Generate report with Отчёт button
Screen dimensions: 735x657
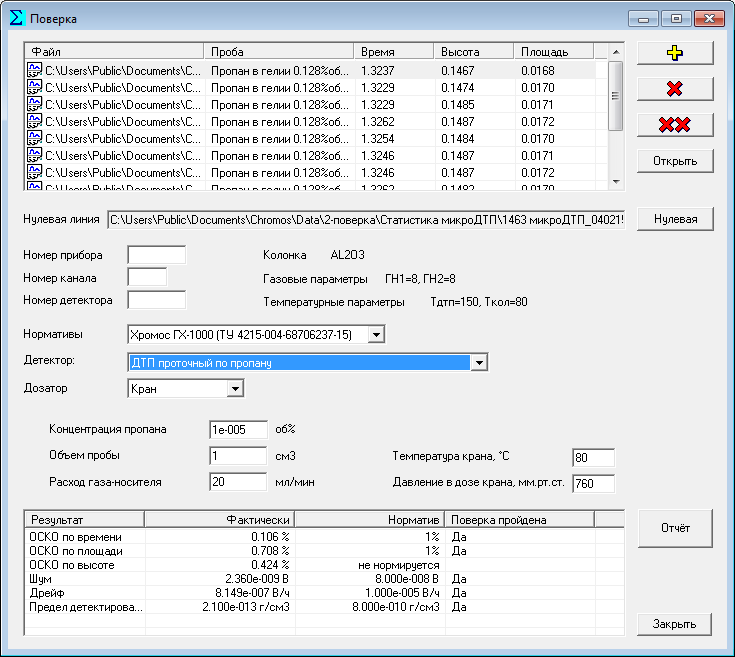pyautogui.click(x=675, y=528)
